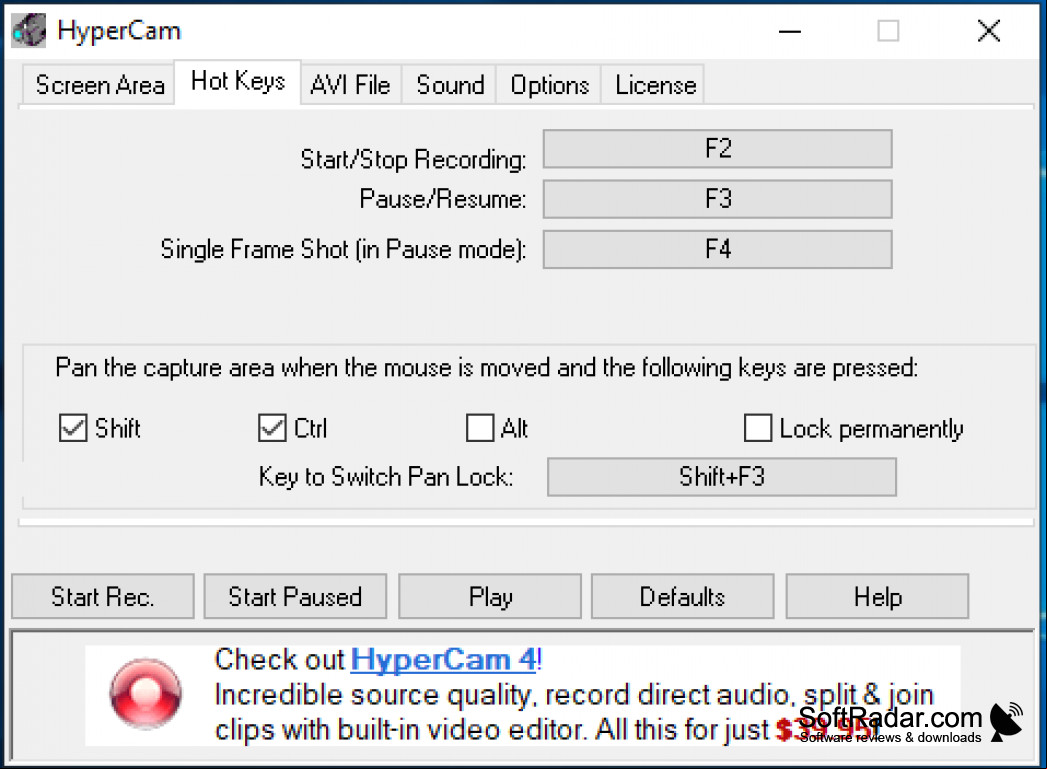Open Help from the bottom button row
This screenshot has height=769, width=1047.
[x=877, y=596]
